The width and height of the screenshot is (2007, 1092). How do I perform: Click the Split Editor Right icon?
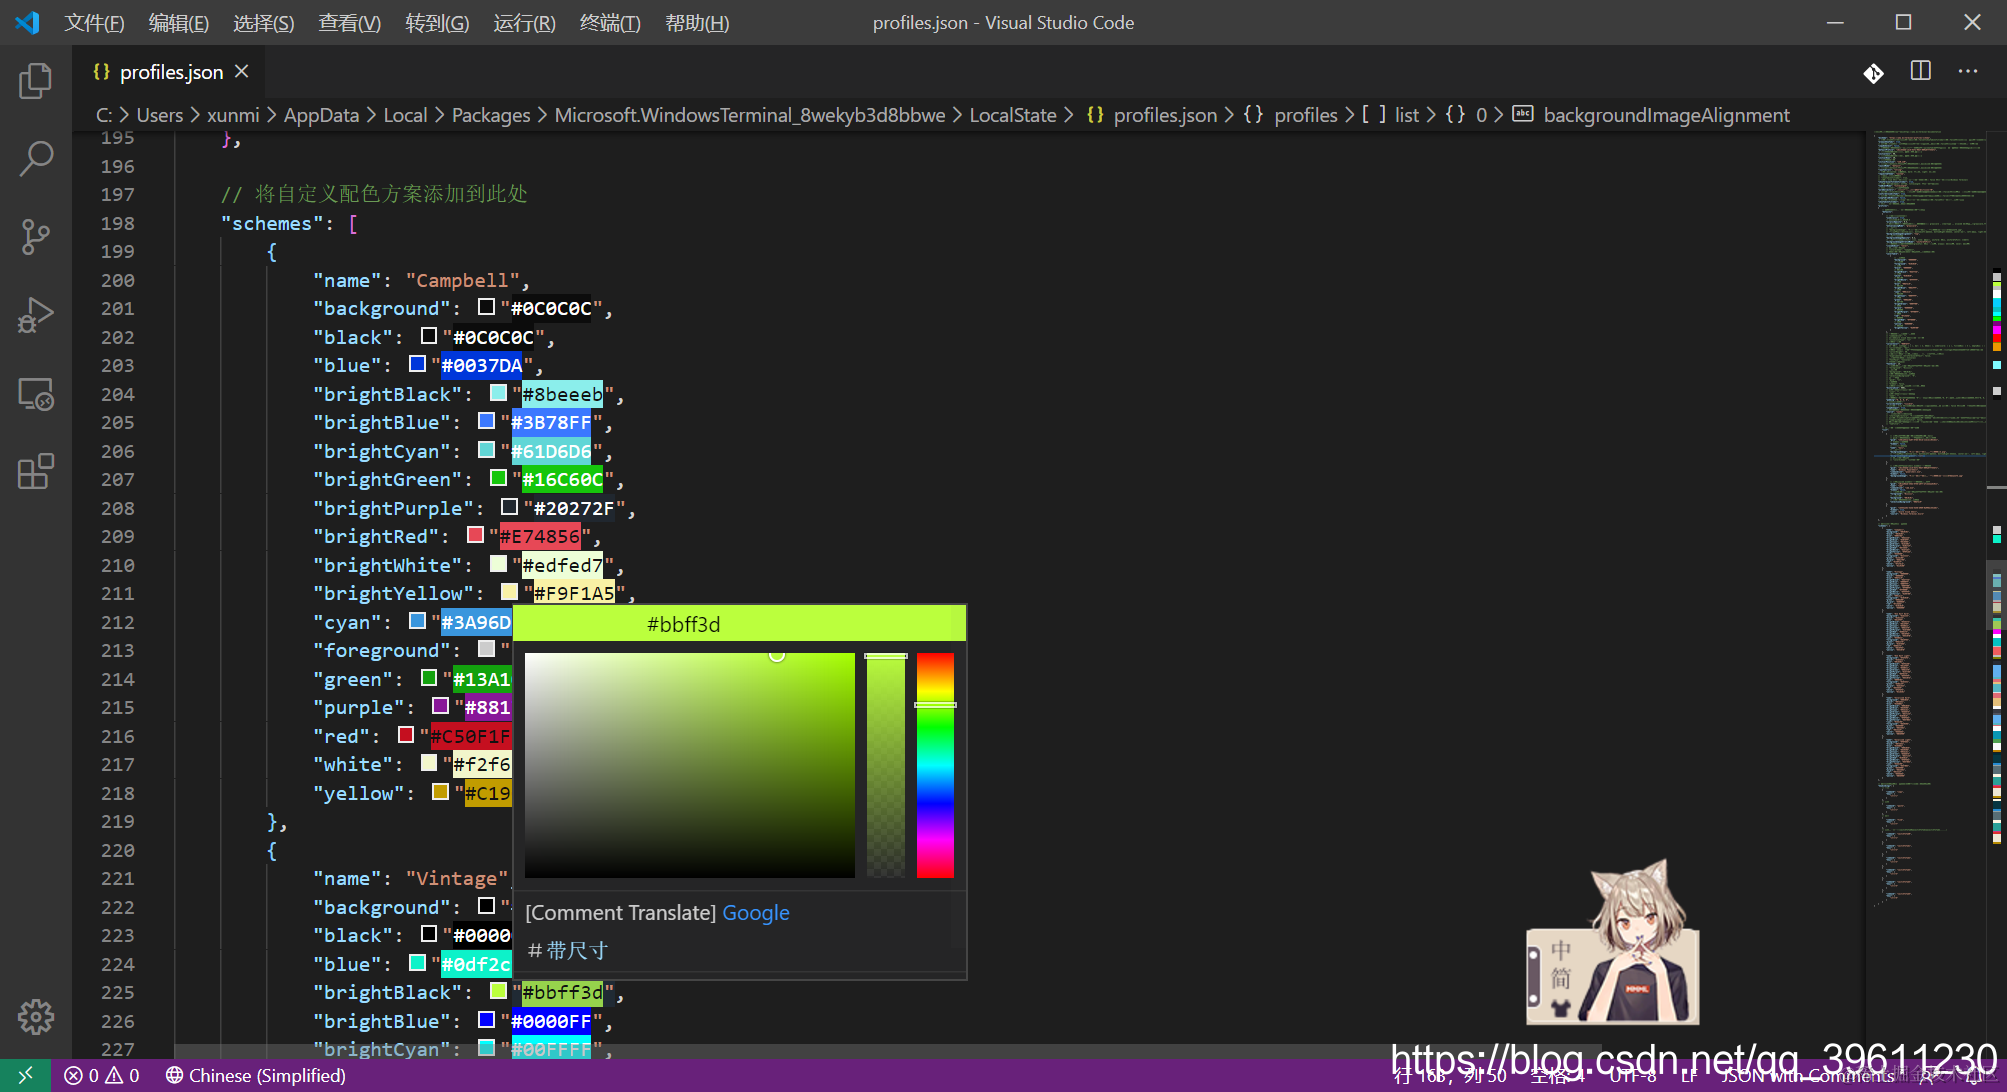1920,71
